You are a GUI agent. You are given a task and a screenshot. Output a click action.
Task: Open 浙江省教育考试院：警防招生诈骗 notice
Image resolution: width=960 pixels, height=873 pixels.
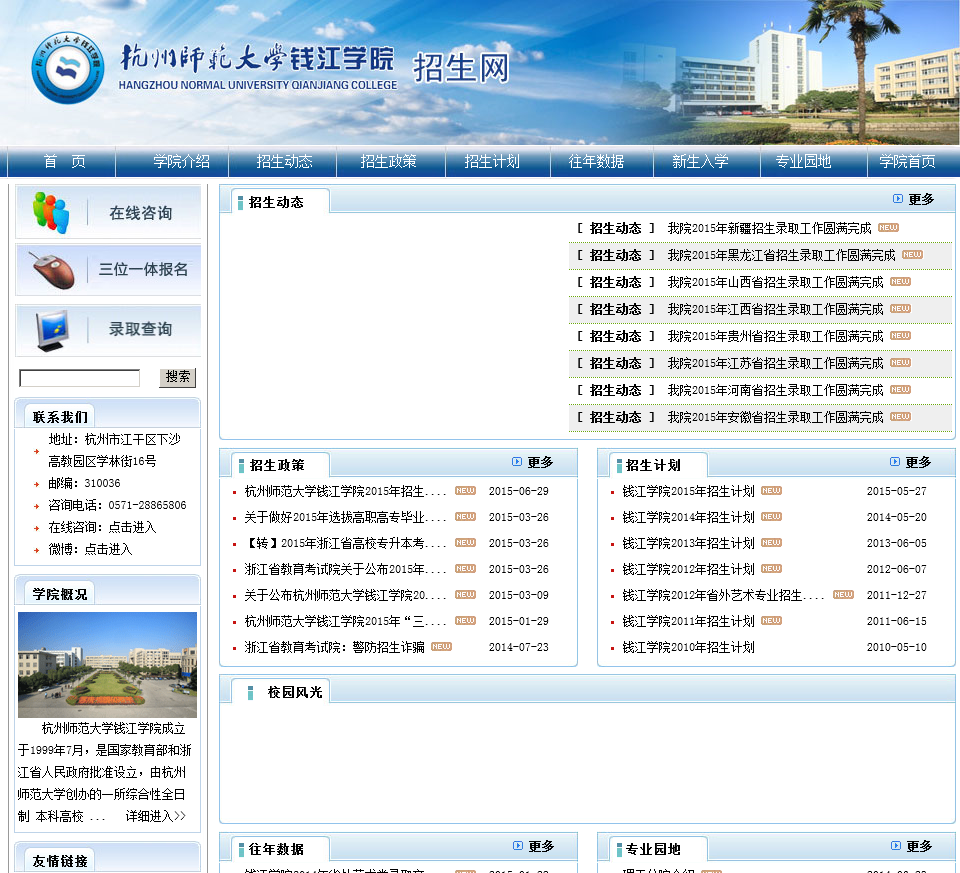pos(334,647)
